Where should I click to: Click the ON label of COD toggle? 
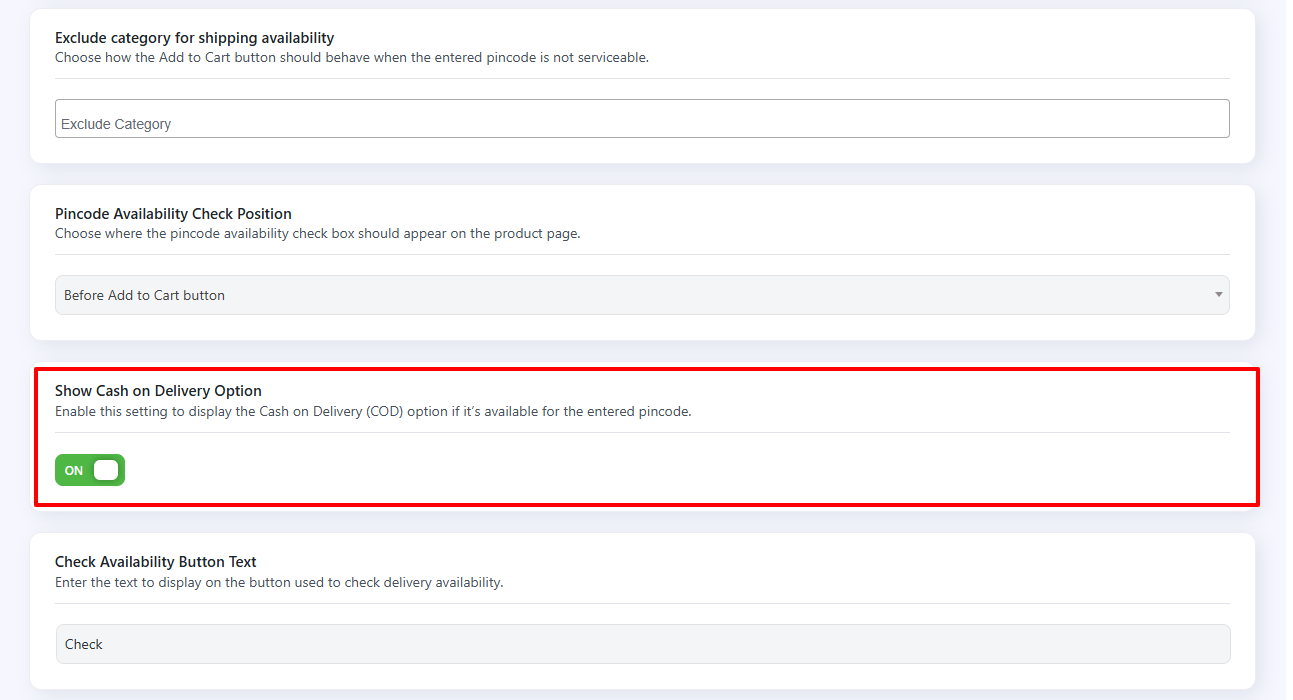74,471
